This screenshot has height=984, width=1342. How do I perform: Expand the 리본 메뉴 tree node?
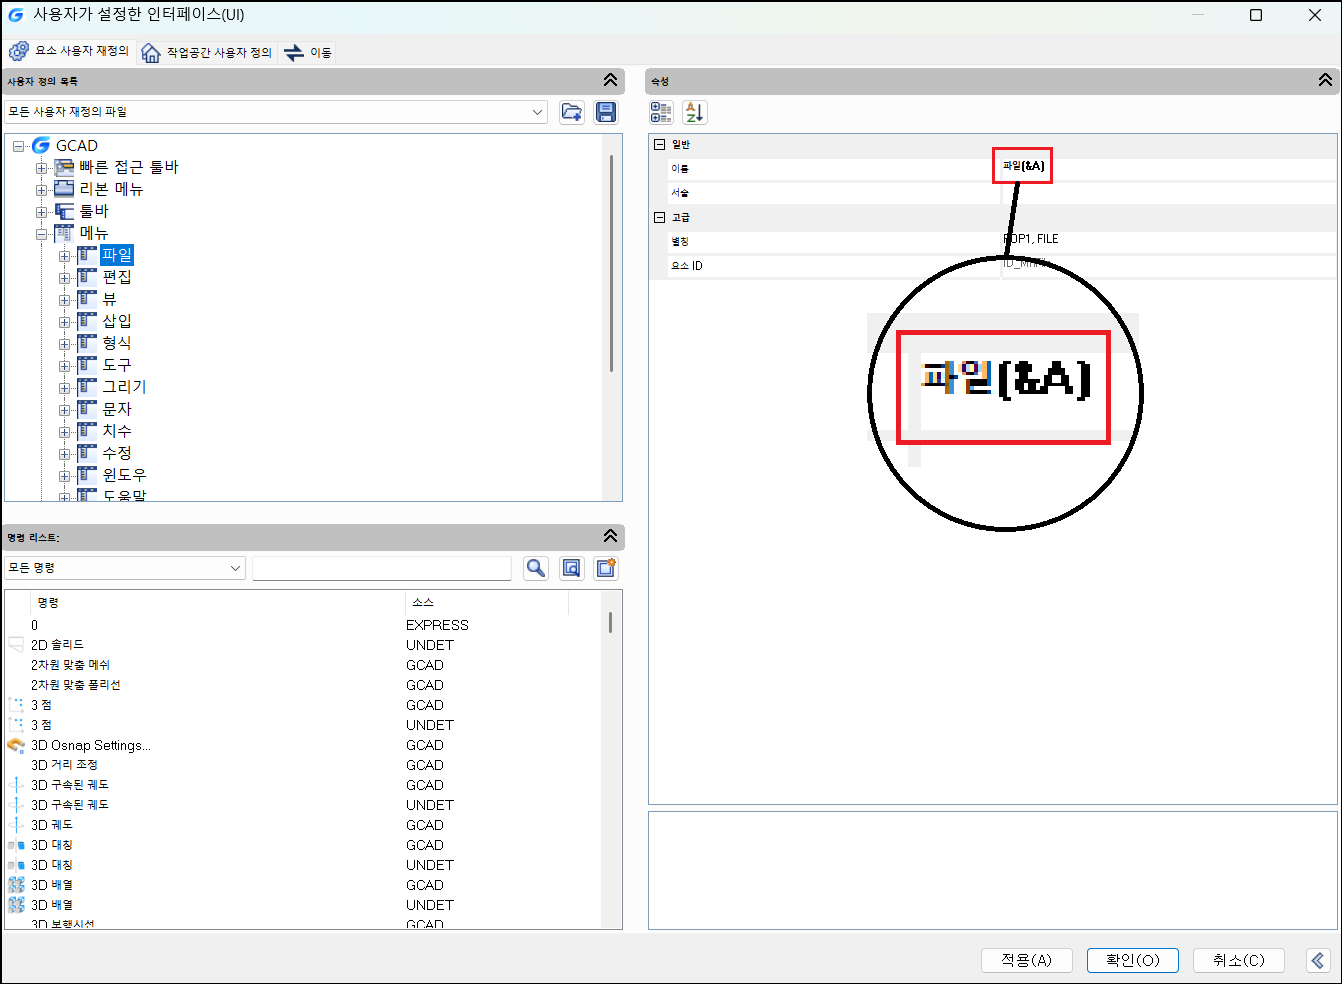(41, 190)
